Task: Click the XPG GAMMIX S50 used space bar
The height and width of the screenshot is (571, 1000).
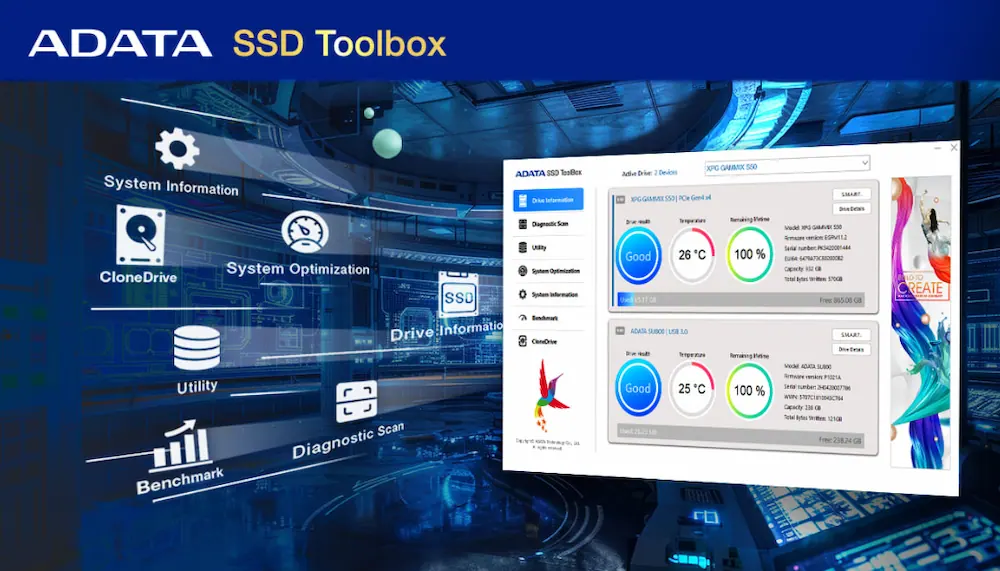Action: [x=737, y=299]
